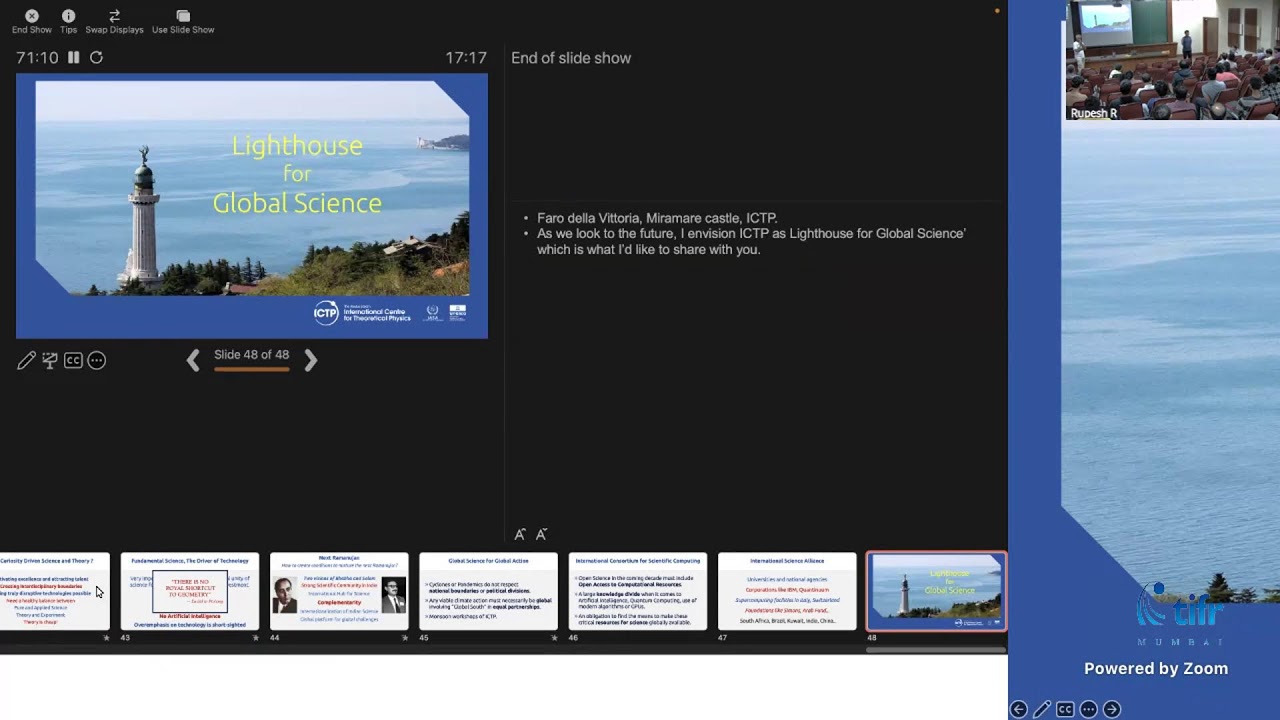The image size is (1280, 720).
Task: Click the 17:17 clock display
Action: (x=466, y=58)
